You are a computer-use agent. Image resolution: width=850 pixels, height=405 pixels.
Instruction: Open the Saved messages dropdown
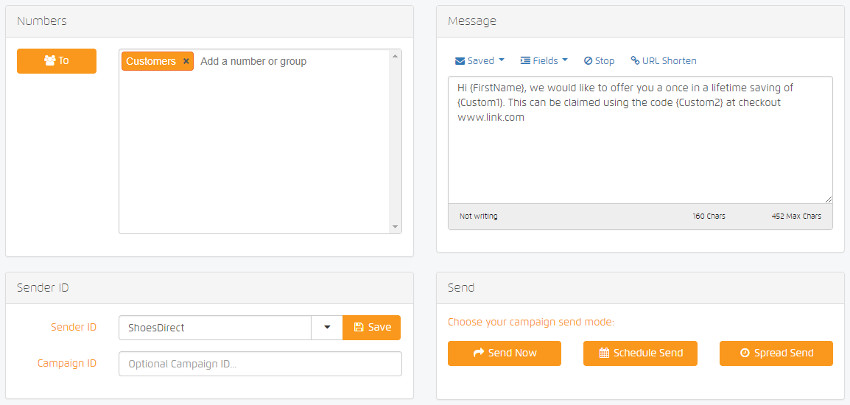click(x=480, y=61)
